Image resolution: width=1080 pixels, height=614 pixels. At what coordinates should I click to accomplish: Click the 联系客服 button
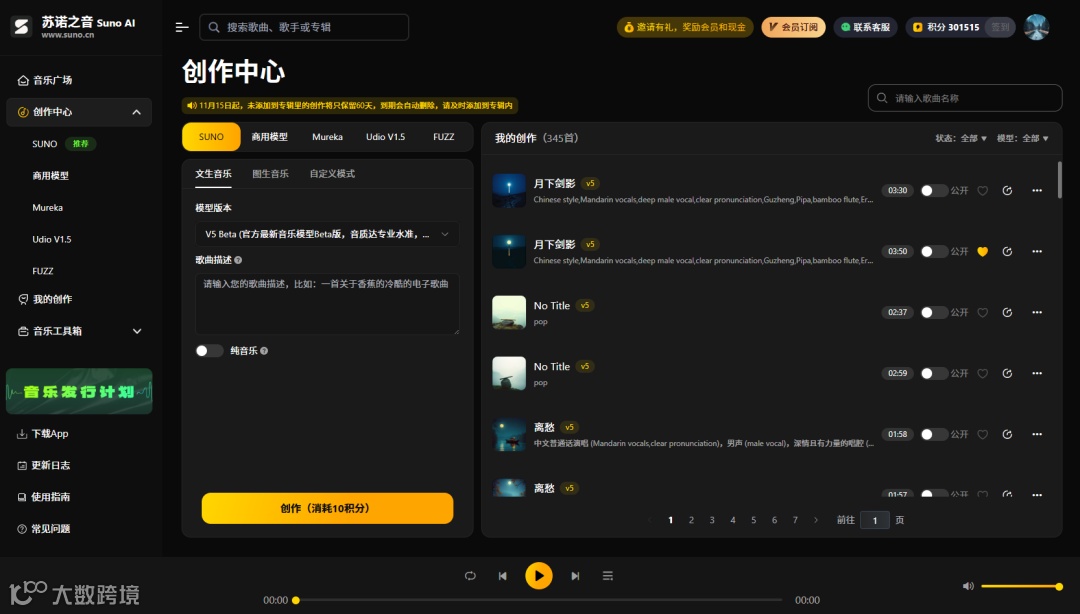866,27
